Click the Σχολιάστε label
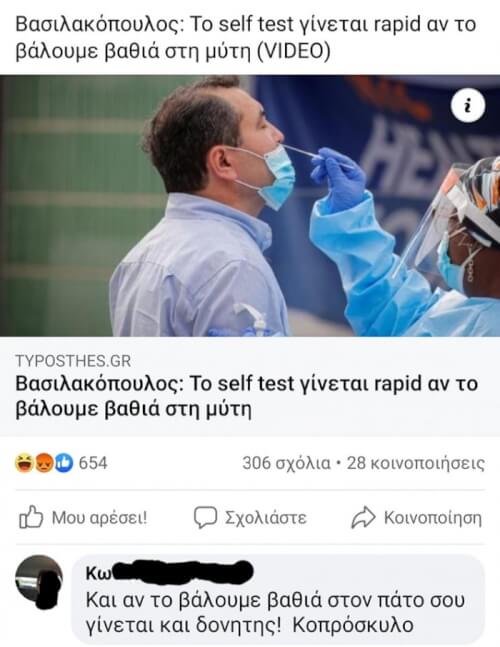Screen dimensions: 500x647 point(266,517)
